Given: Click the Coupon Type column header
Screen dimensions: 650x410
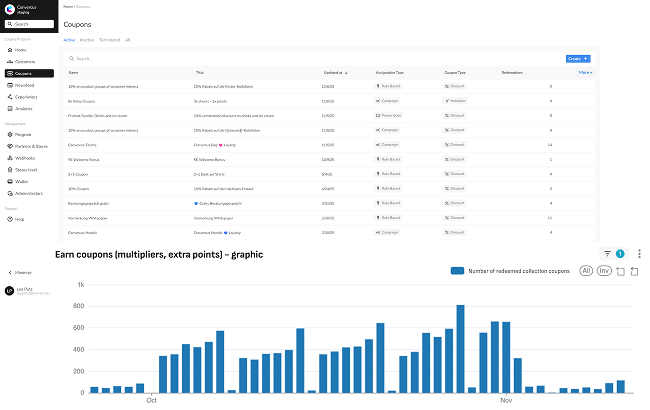Looking at the screenshot, I should point(455,73).
